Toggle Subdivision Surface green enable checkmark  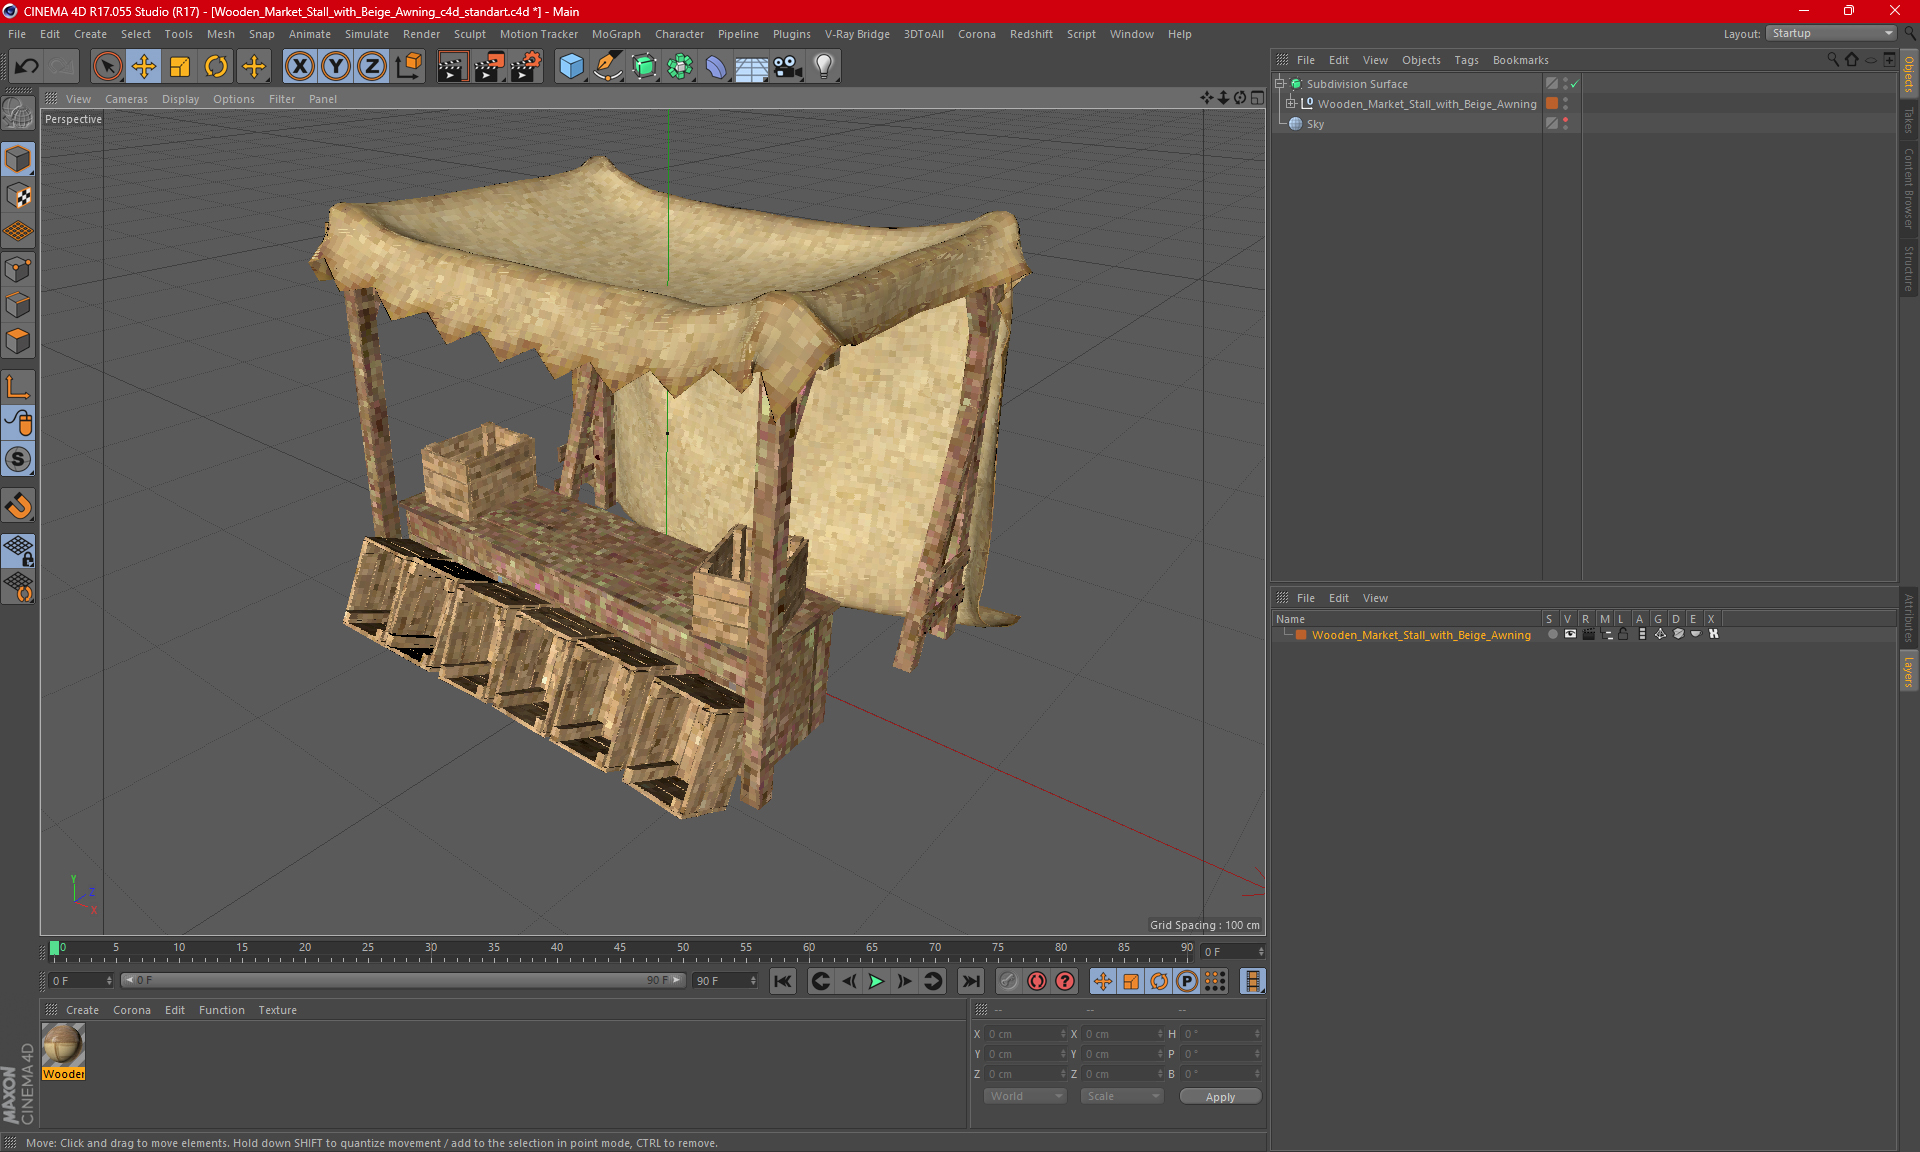[1575, 84]
